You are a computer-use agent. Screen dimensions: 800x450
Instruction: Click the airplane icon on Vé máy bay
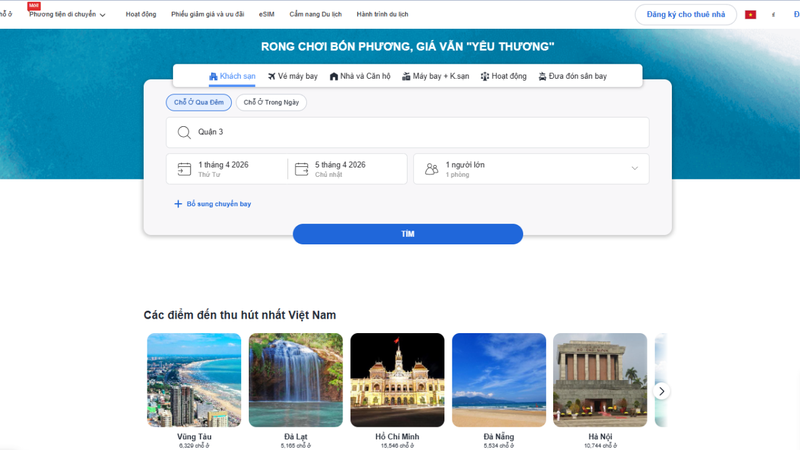[271, 77]
